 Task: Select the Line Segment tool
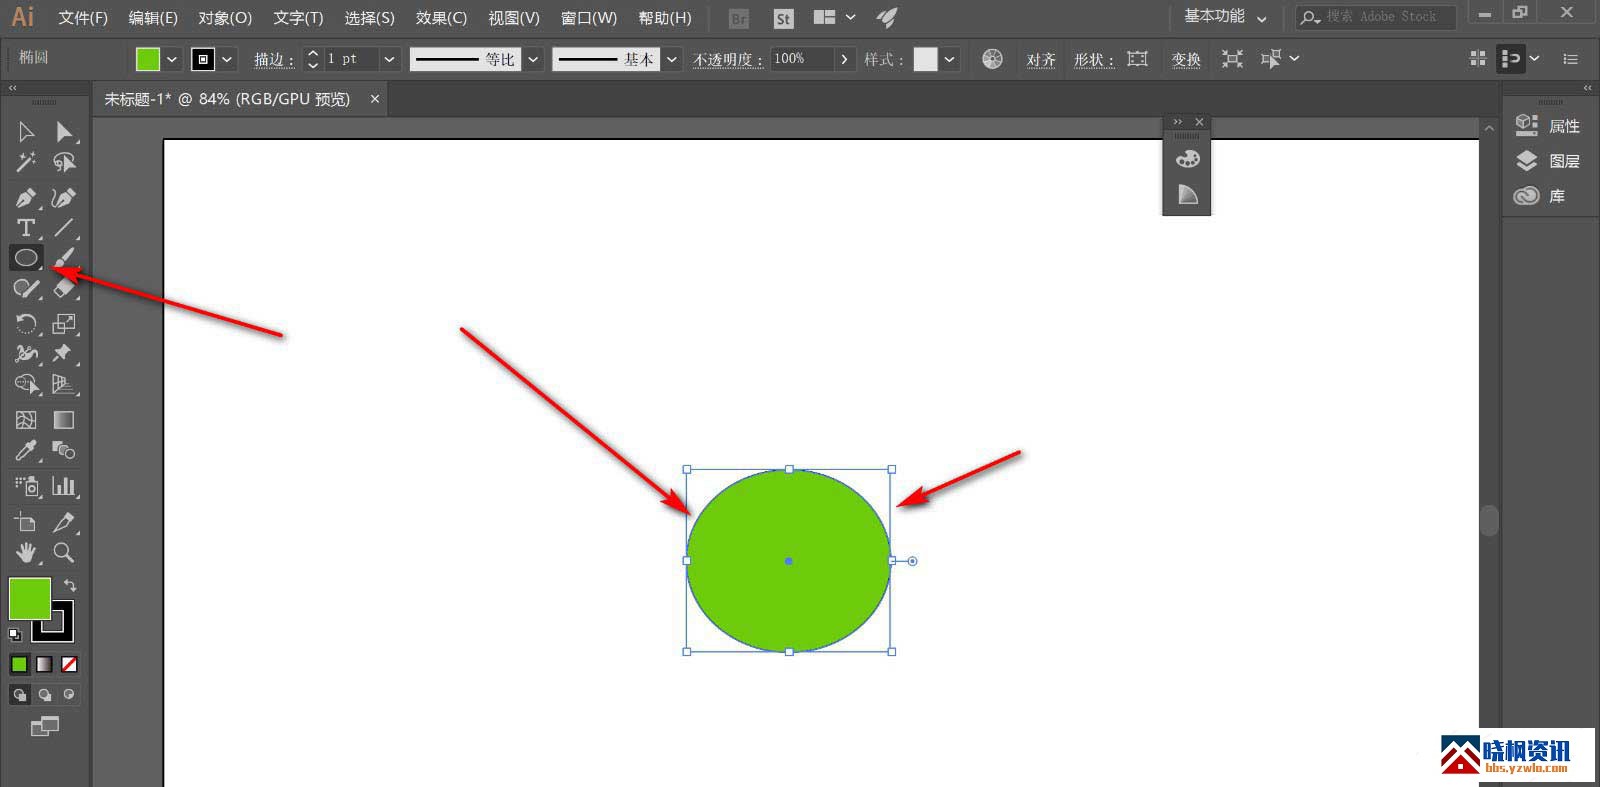pos(64,228)
